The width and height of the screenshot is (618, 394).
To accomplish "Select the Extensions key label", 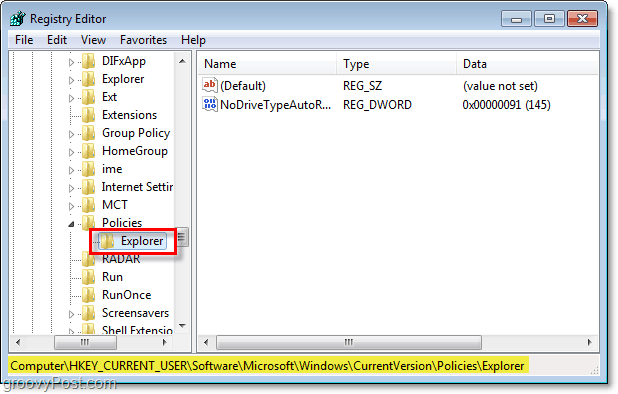I will click(x=129, y=115).
